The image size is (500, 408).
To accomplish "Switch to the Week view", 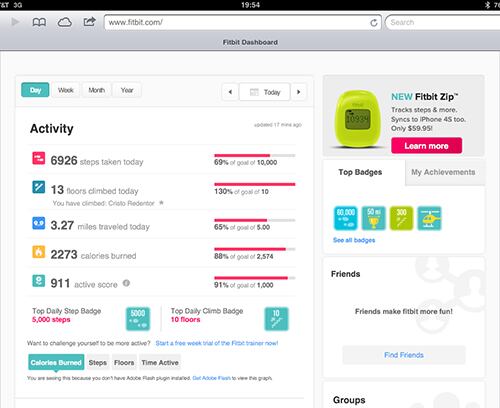I will 66,90.
